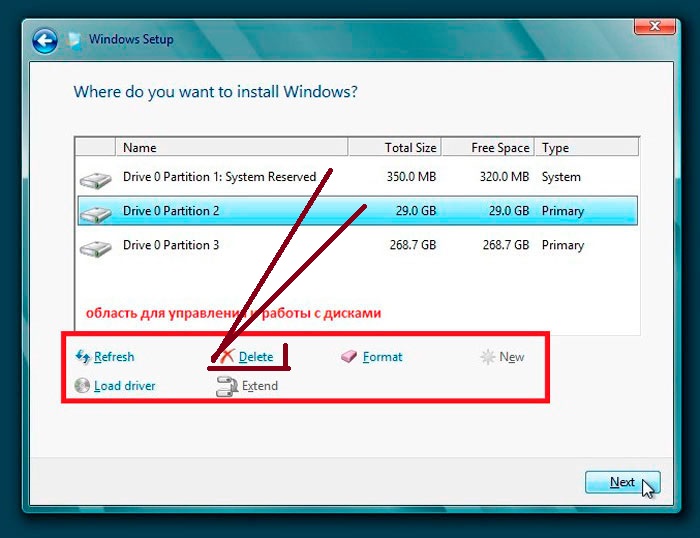Click the System type cell
This screenshot has width=700, height=538.
[x=561, y=177]
